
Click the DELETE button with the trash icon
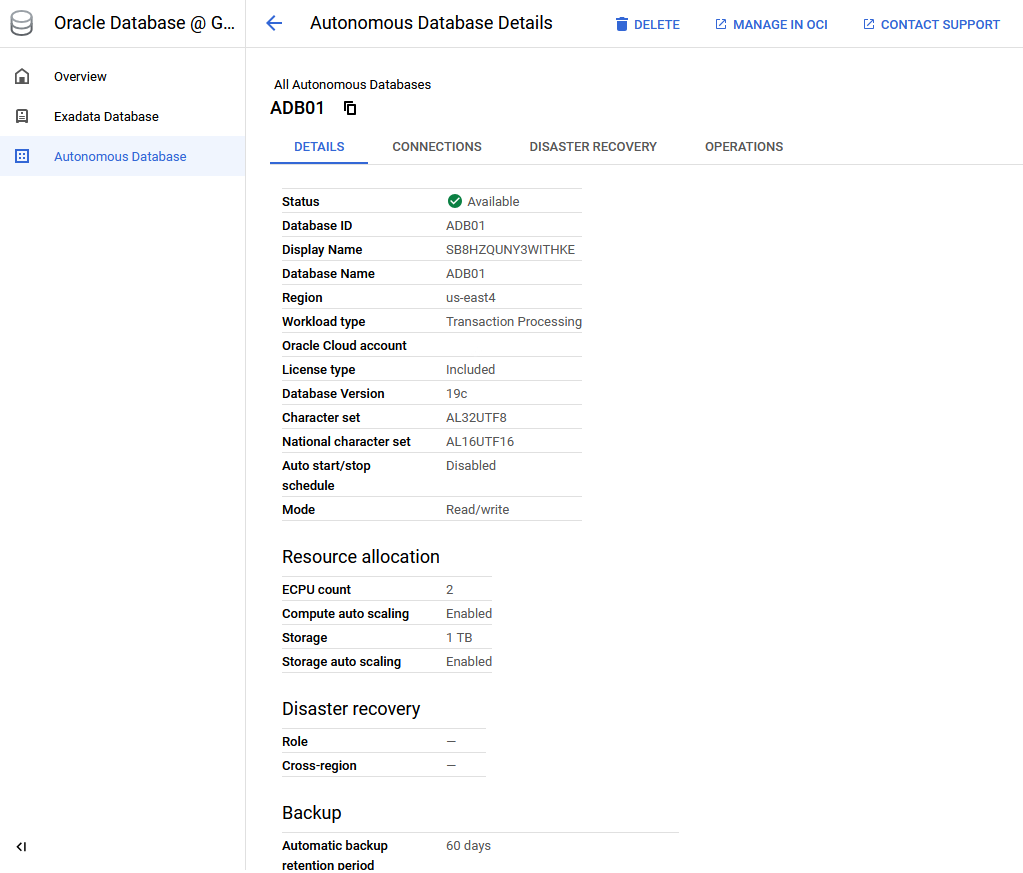point(647,25)
